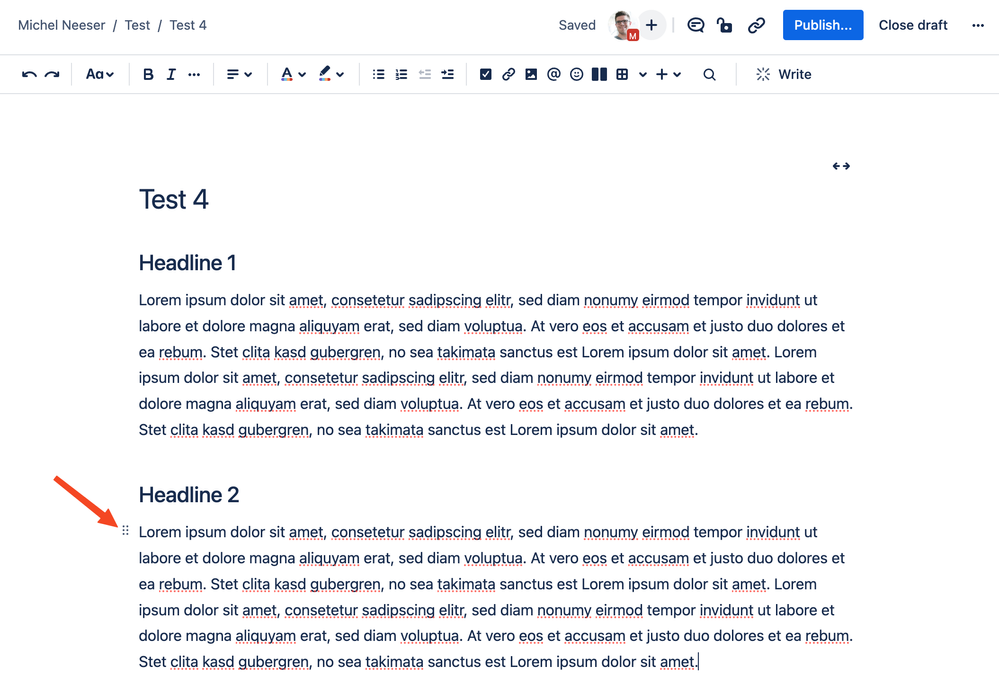Open the emoji picker

[x=577, y=75]
